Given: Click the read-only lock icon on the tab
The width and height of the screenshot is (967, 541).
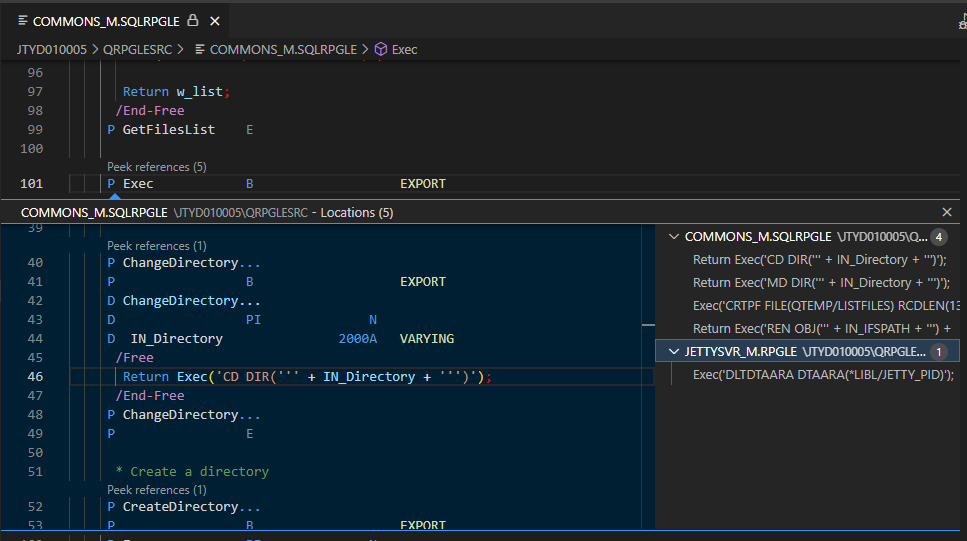Looking at the screenshot, I should pyautogui.click(x=193, y=20).
